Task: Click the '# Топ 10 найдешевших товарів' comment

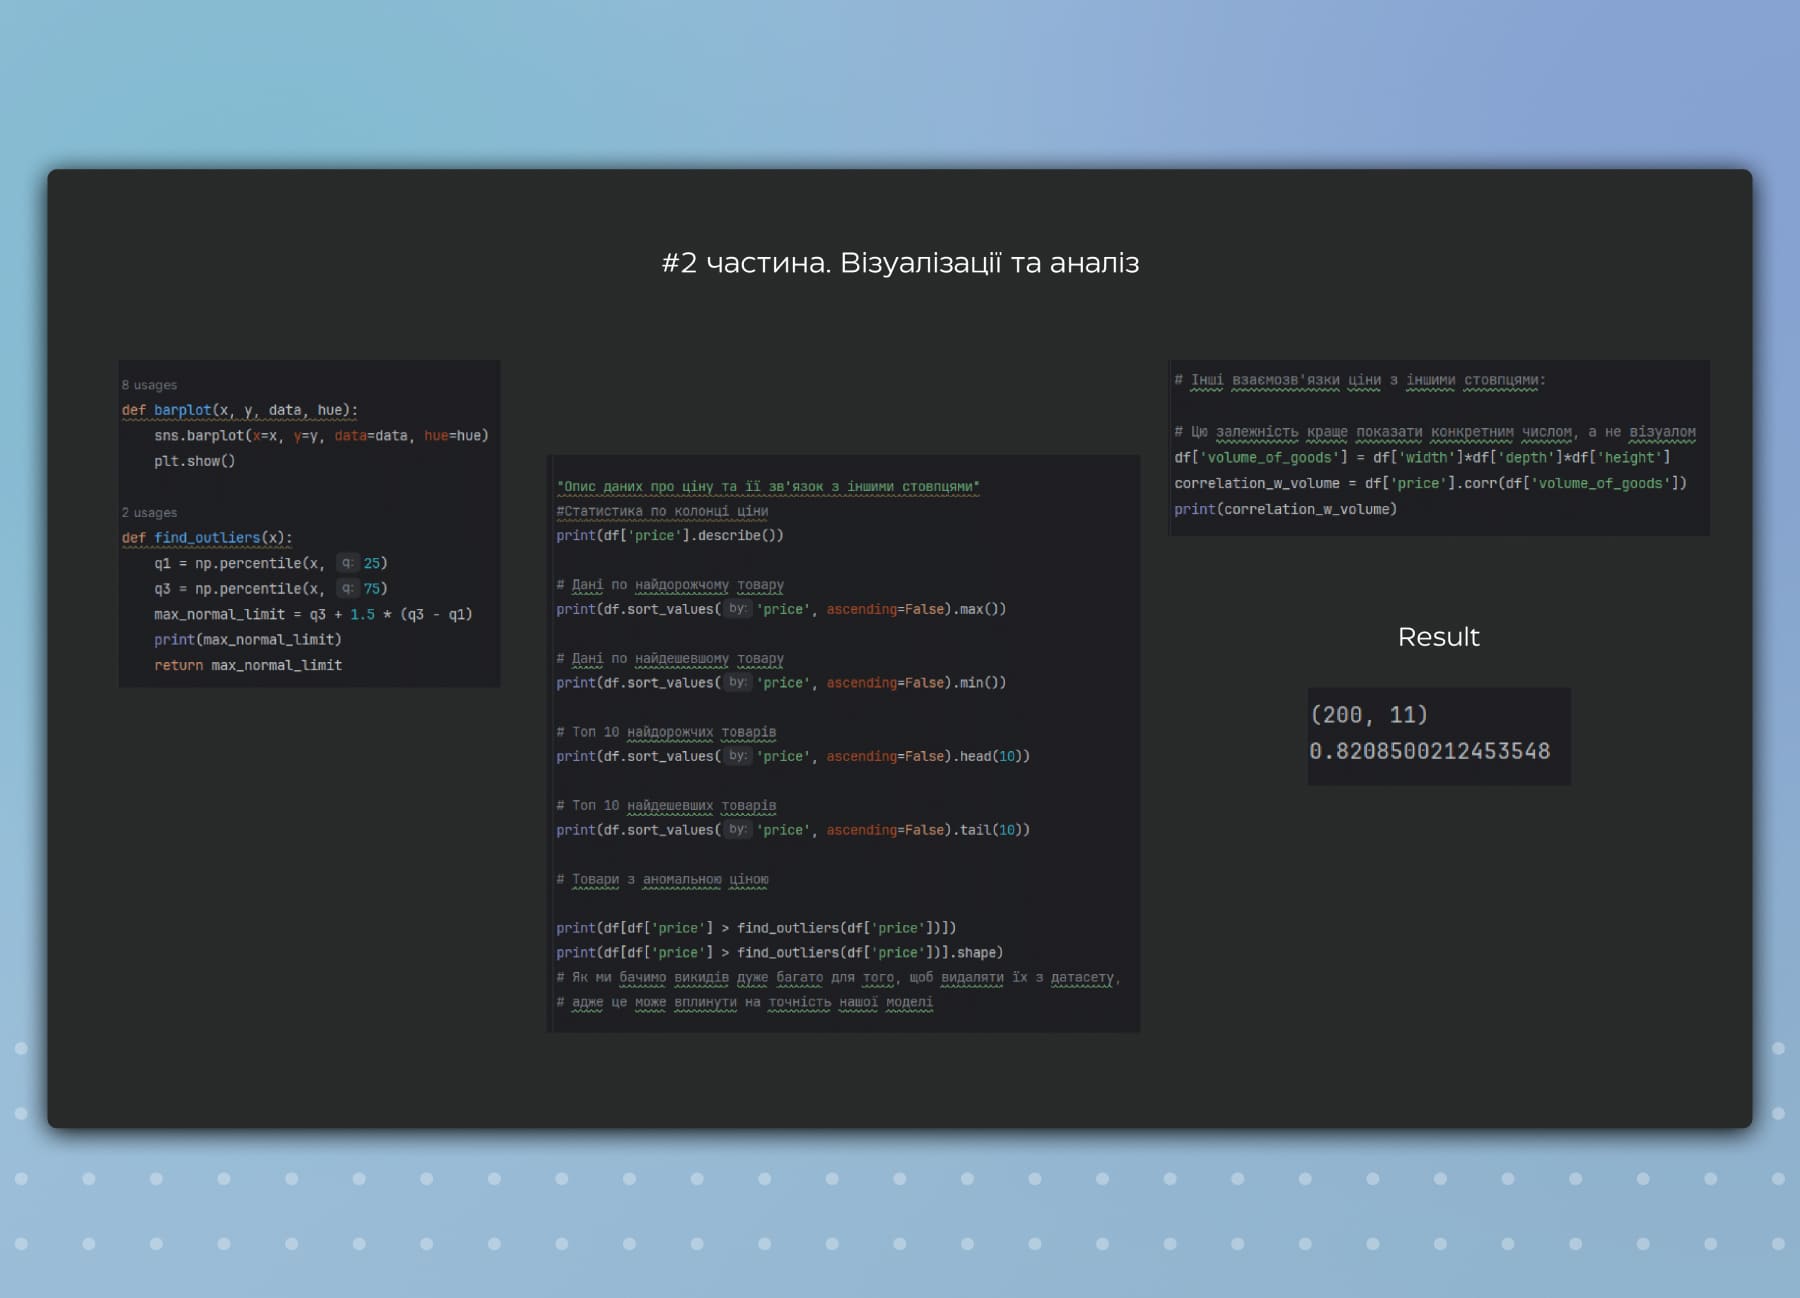Action: click(666, 806)
